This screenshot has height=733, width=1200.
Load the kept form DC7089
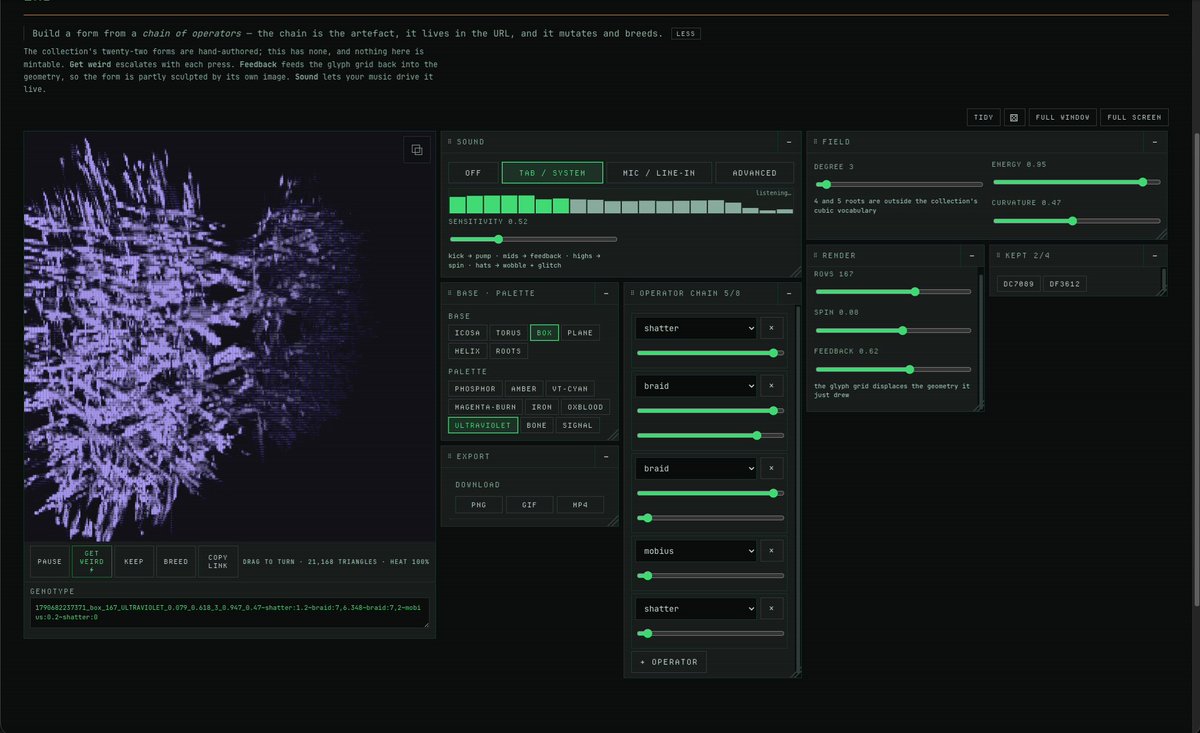pos(1018,284)
